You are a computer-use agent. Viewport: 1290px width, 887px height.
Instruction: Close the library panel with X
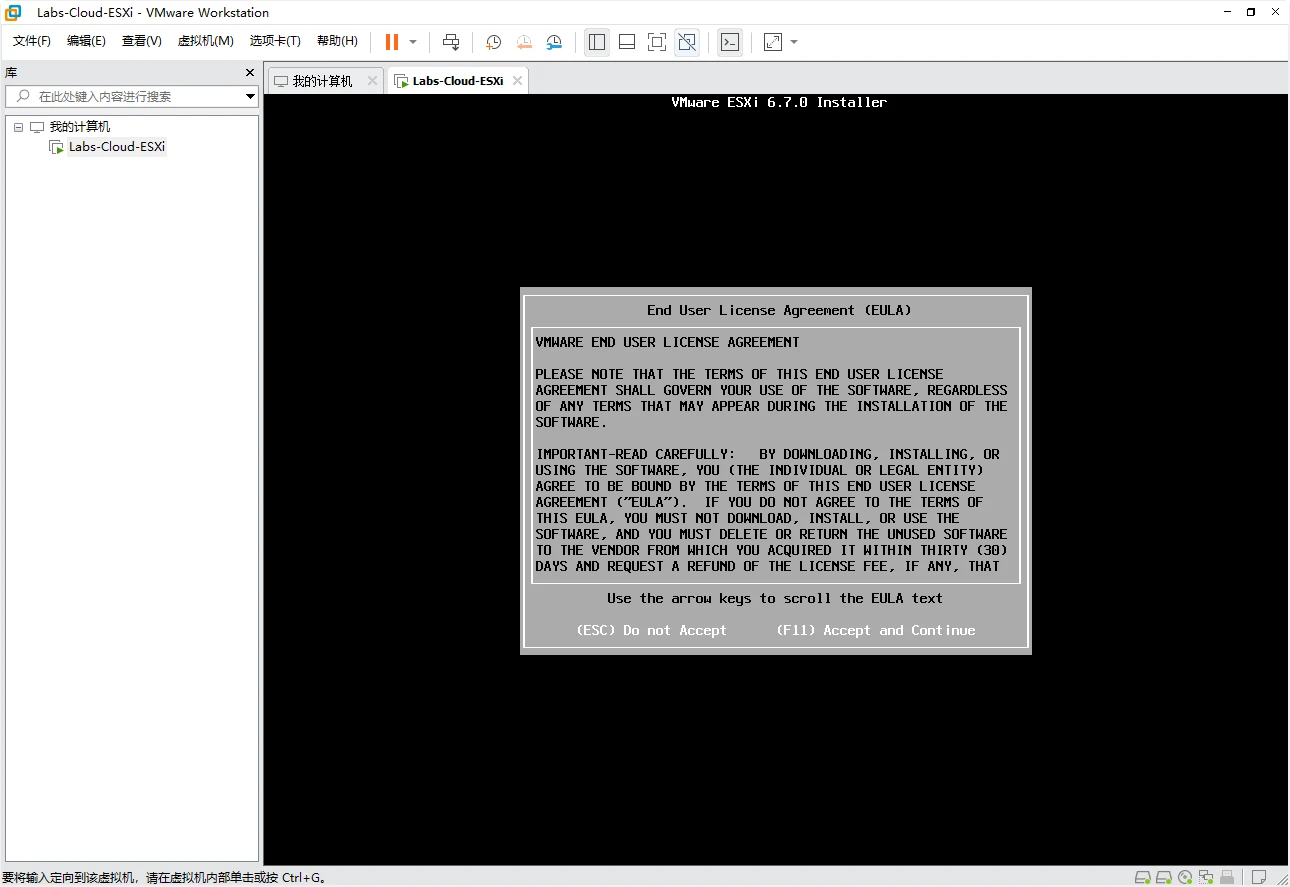pos(250,73)
